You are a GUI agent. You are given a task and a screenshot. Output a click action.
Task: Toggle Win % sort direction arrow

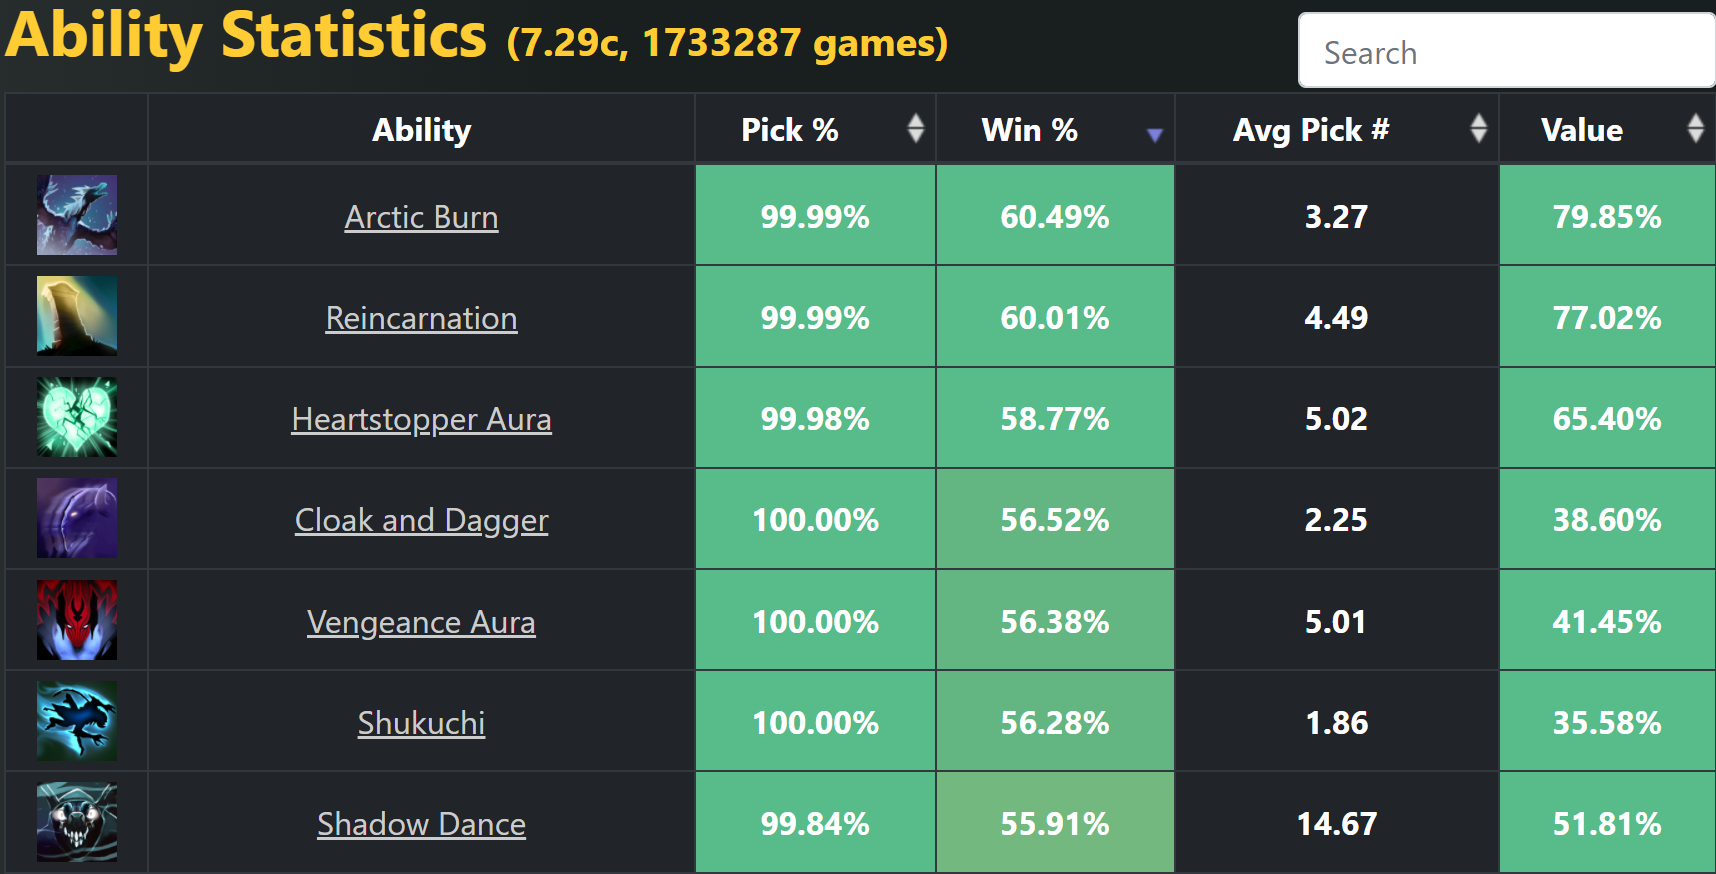[1154, 134]
